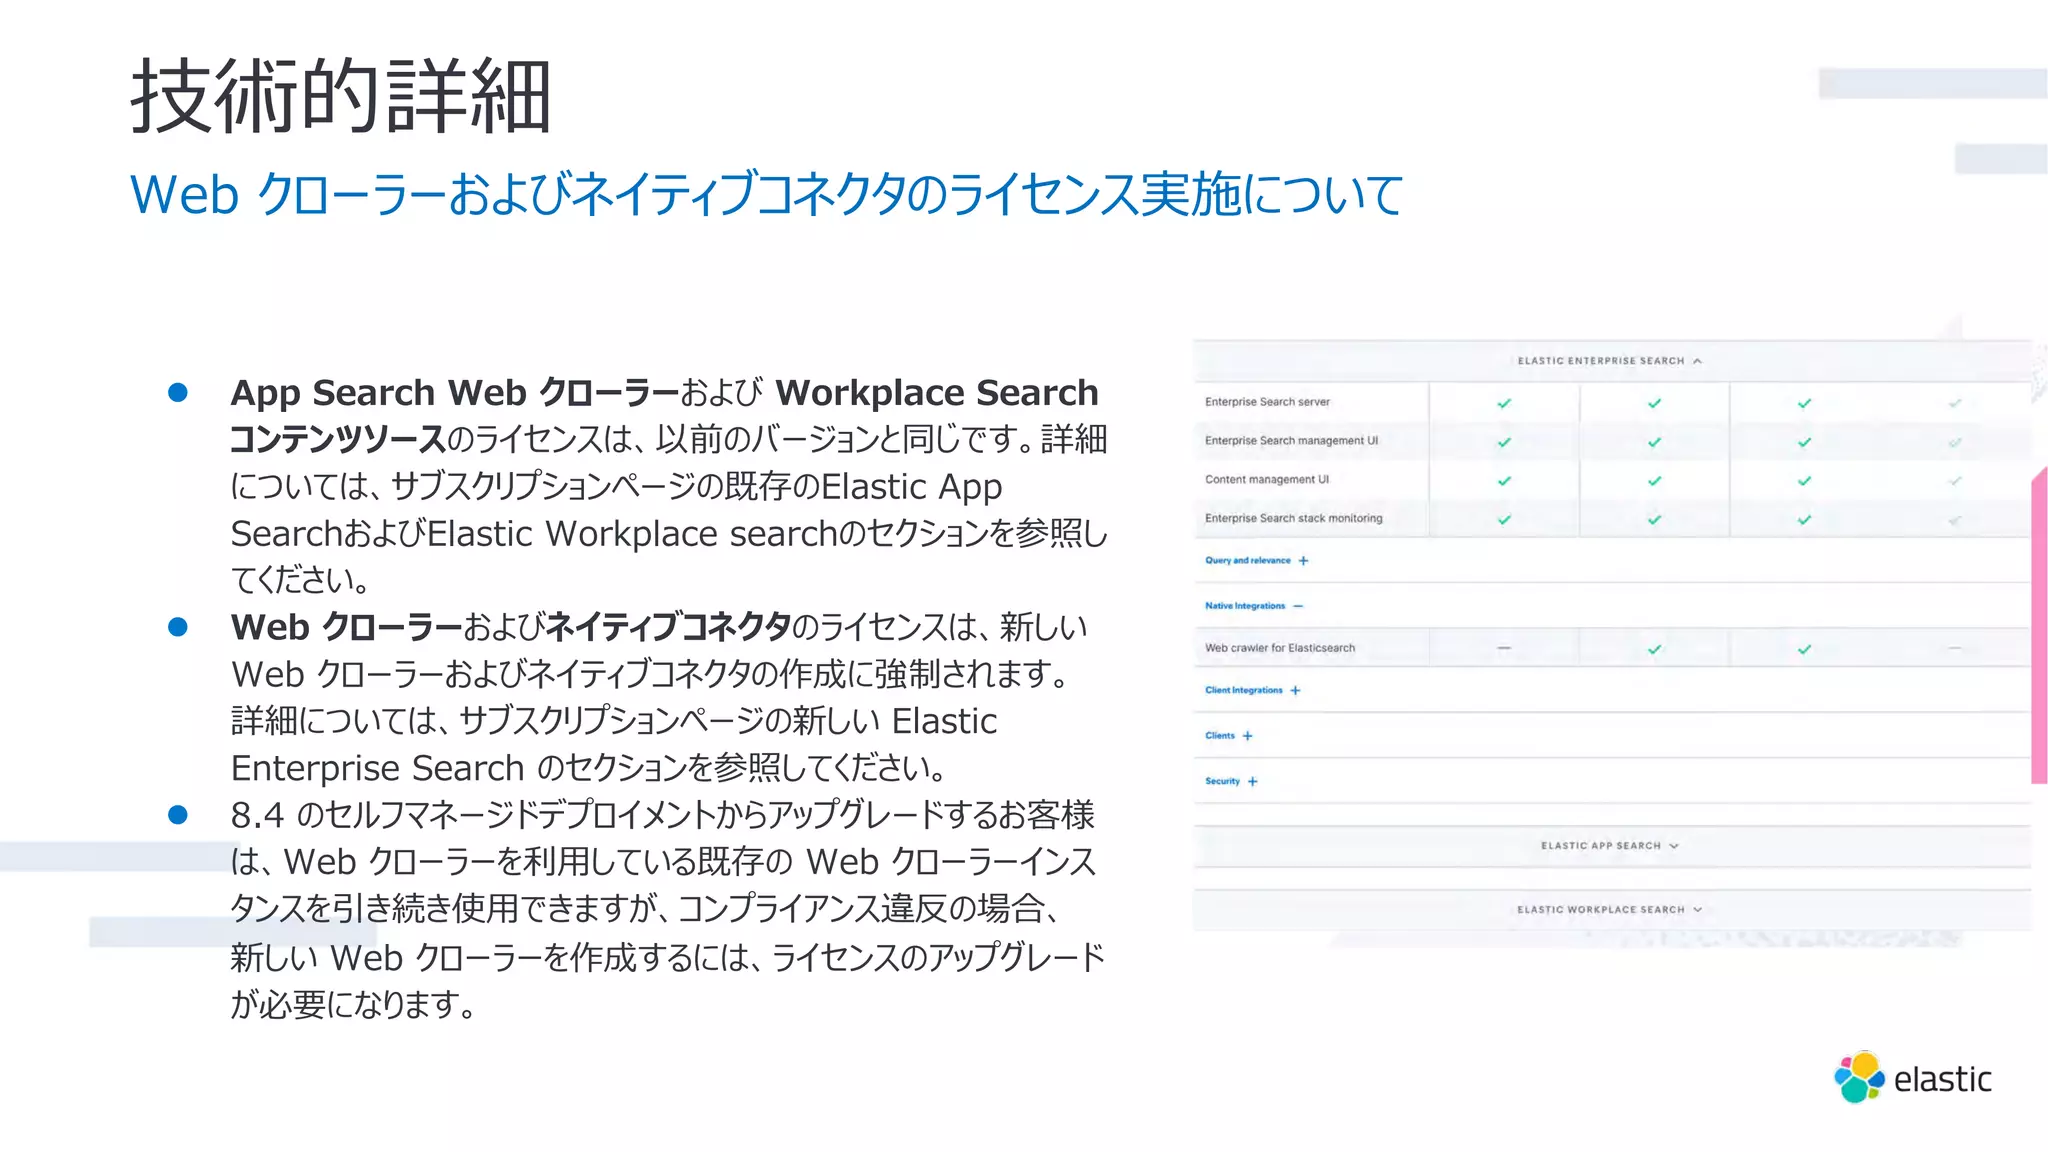The height and width of the screenshot is (1152, 2048).
Task: Click the Content management UI row label
Action: [1267, 480]
